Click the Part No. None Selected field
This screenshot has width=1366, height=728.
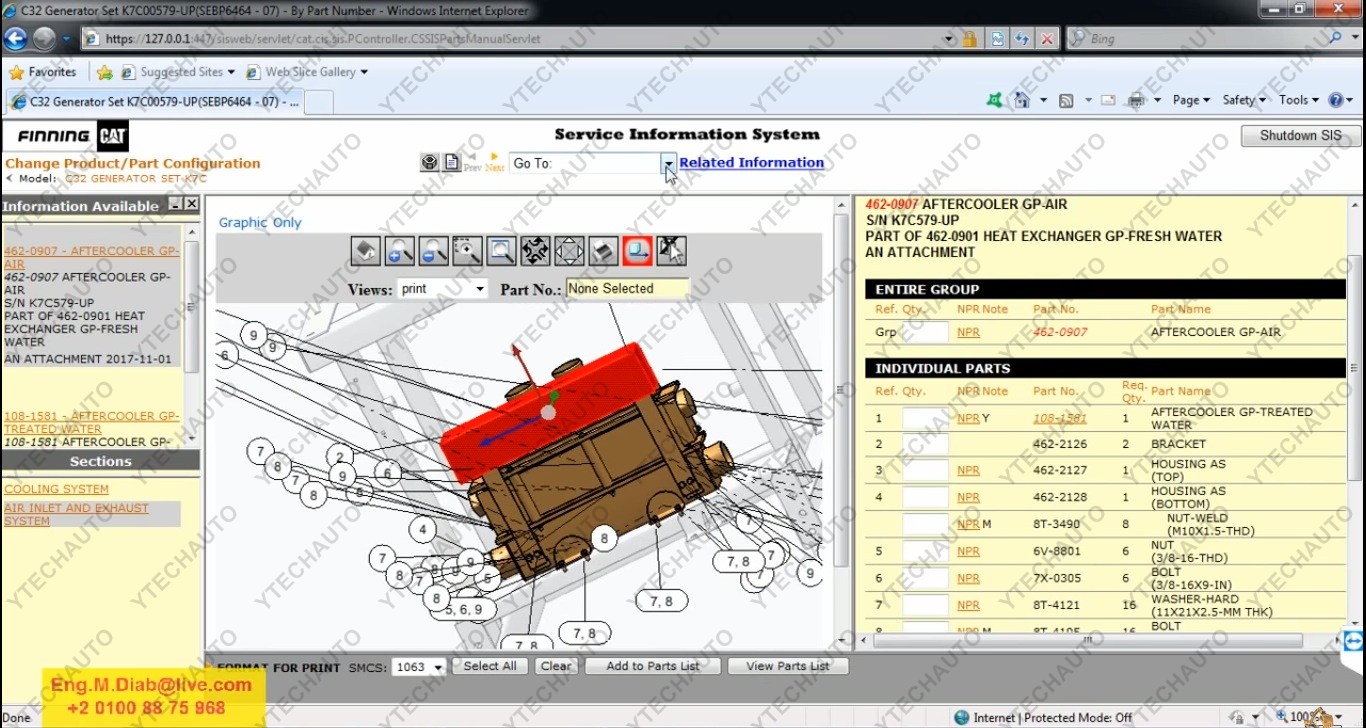pyautogui.click(x=627, y=288)
